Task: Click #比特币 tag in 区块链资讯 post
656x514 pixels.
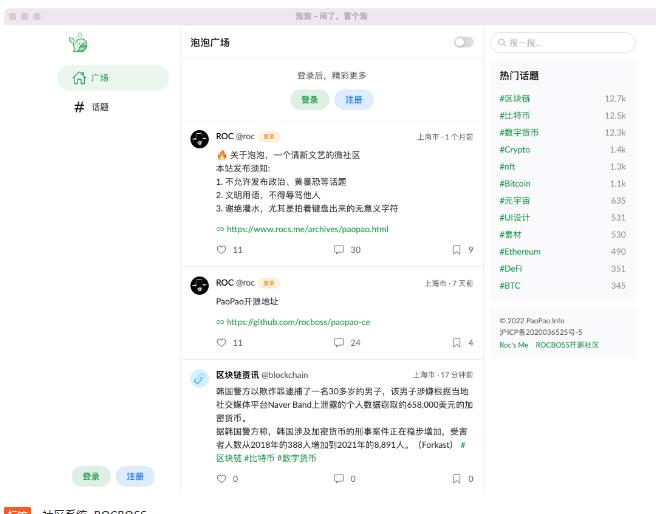Action: (259, 458)
